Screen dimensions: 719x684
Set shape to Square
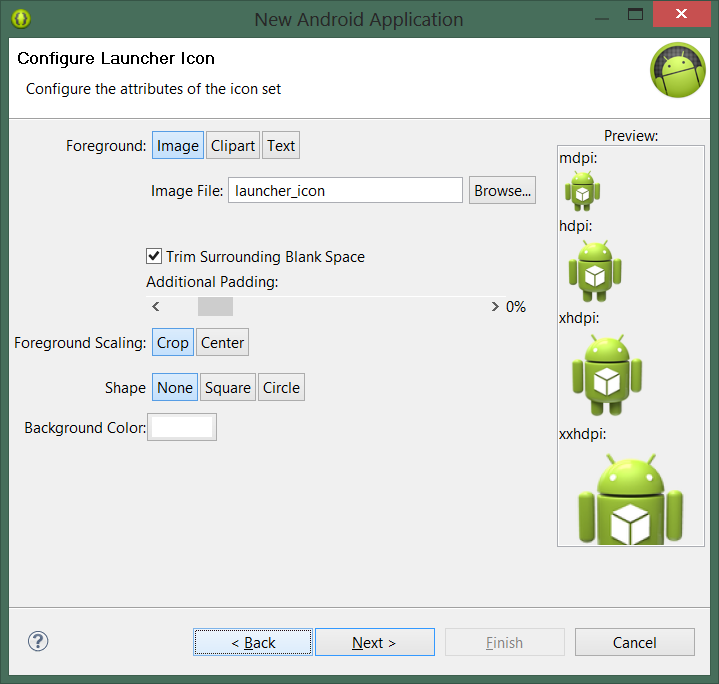[x=228, y=387]
